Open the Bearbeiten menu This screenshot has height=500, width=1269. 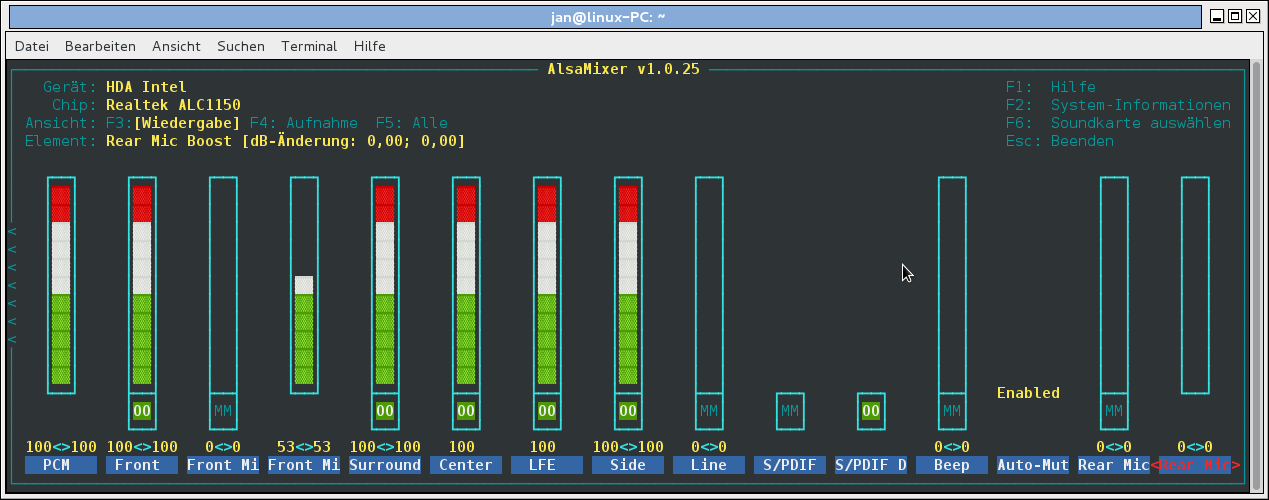pyautogui.click(x=100, y=46)
